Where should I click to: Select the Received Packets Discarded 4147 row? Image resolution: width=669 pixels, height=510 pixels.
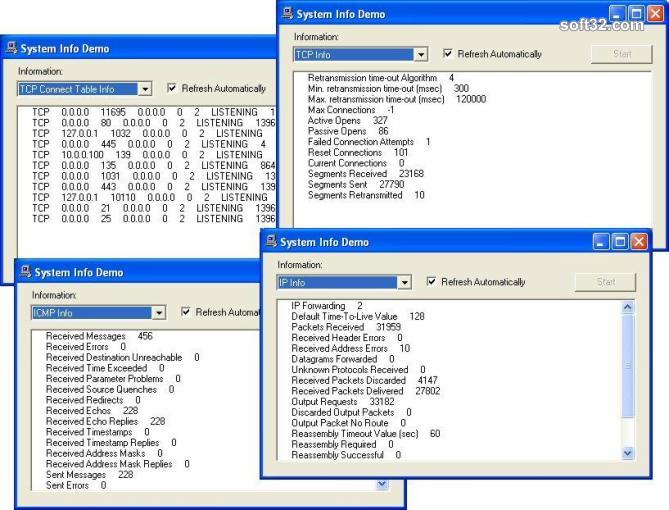click(x=364, y=380)
